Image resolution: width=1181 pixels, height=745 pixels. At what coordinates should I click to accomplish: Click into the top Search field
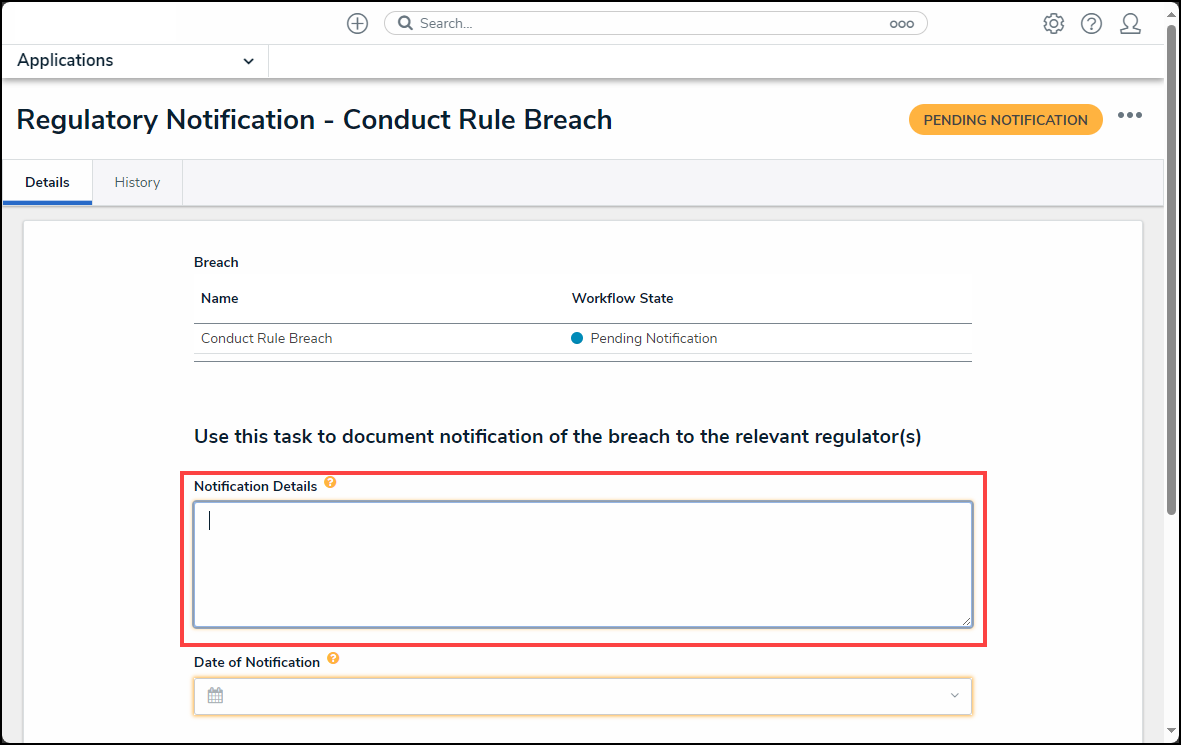[x=650, y=23]
